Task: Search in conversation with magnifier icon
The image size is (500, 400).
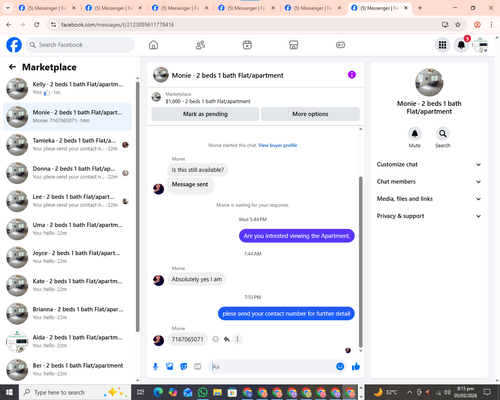Action: (x=442, y=134)
